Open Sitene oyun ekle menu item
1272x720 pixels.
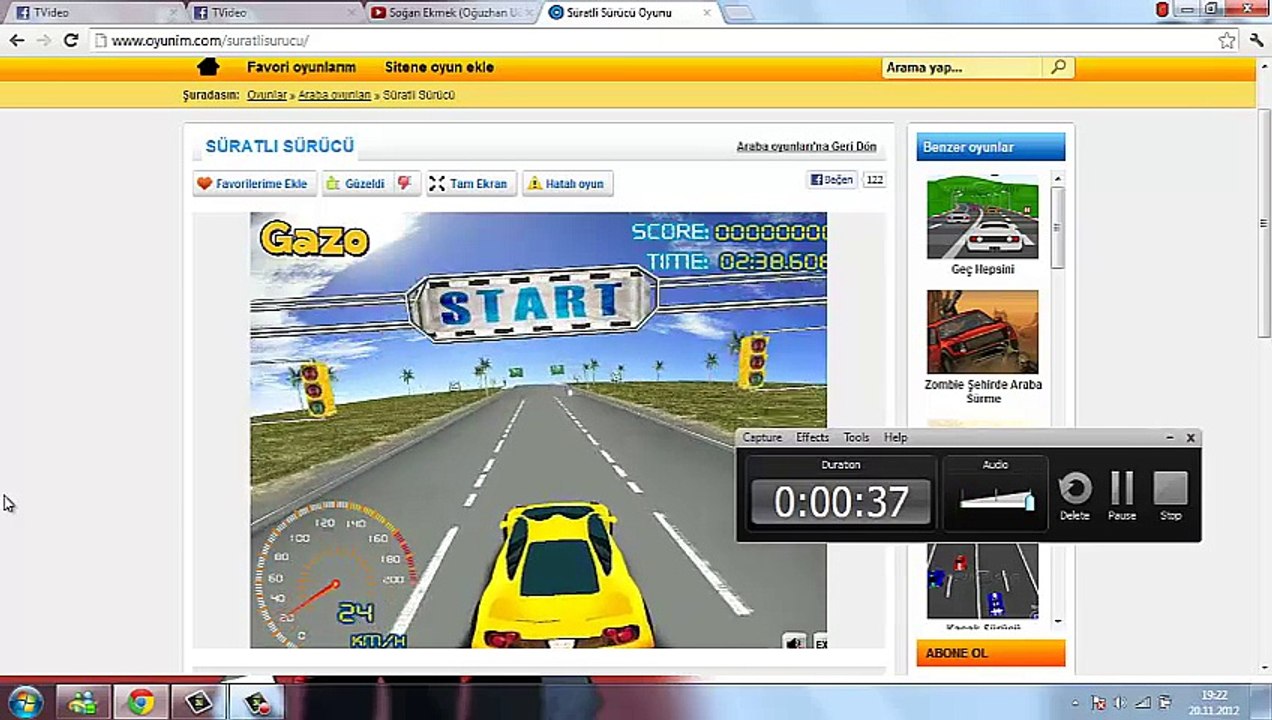(x=439, y=67)
